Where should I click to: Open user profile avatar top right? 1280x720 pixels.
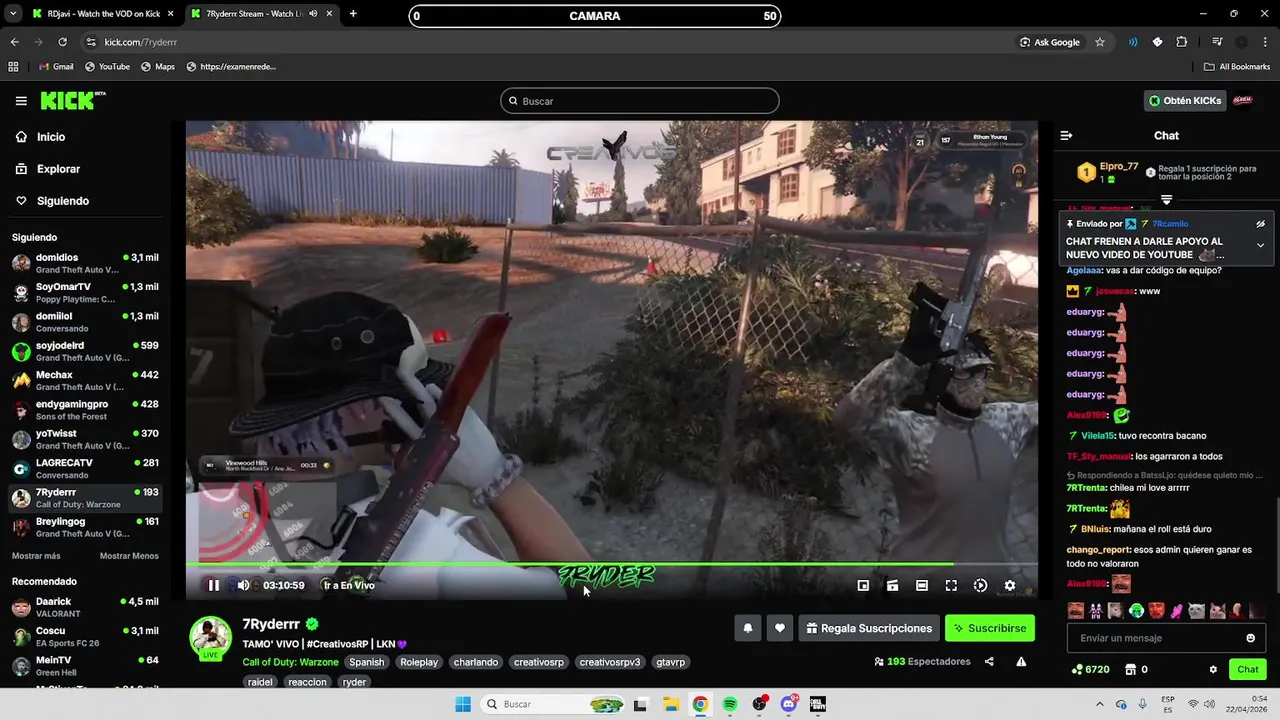point(1243,101)
